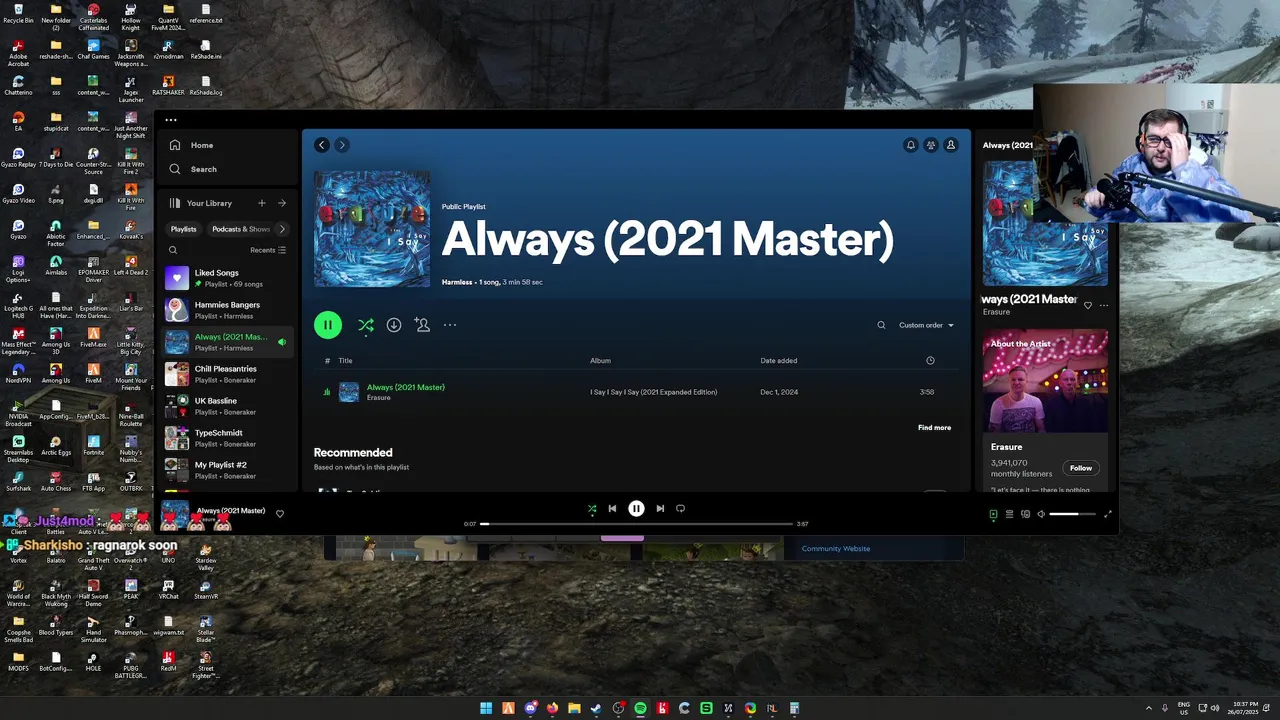The height and width of the screenshot is (720, 1280).
Task: Toggle repeat mode
Action: coord(680,509)
